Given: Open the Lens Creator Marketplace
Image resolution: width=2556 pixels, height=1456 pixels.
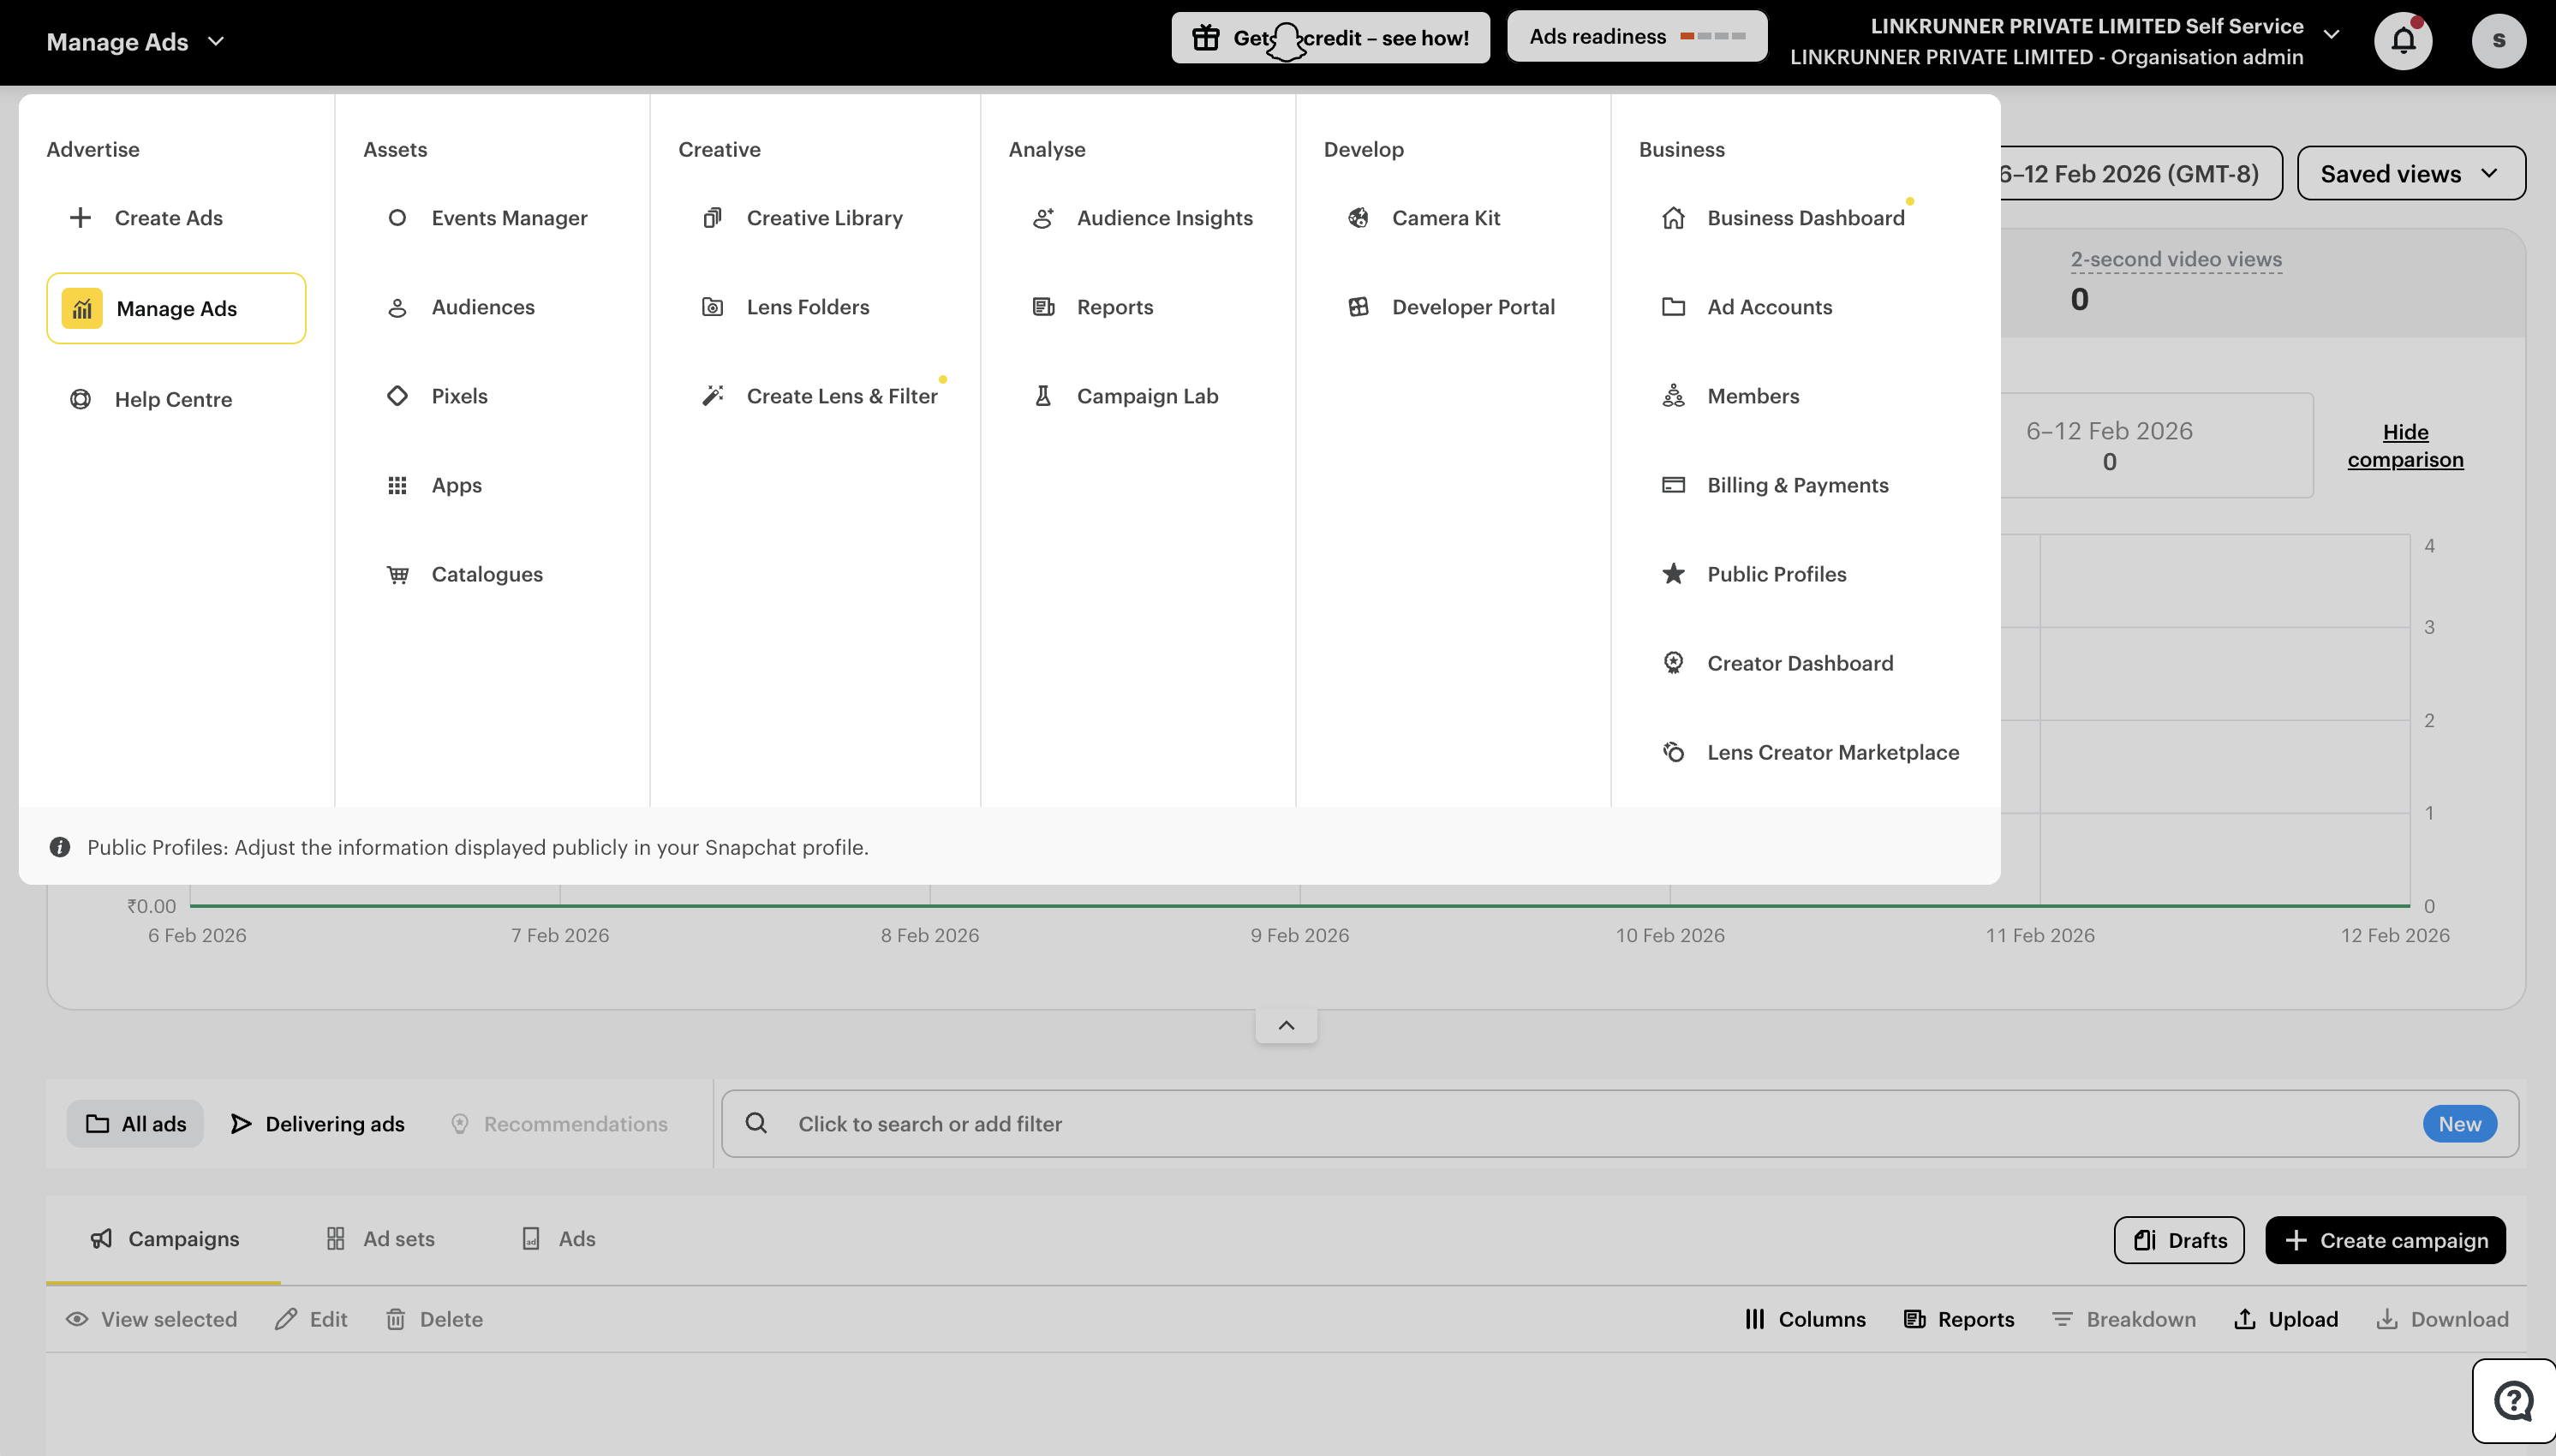Looking at the screenshot, I should [x=1832, y=752].
